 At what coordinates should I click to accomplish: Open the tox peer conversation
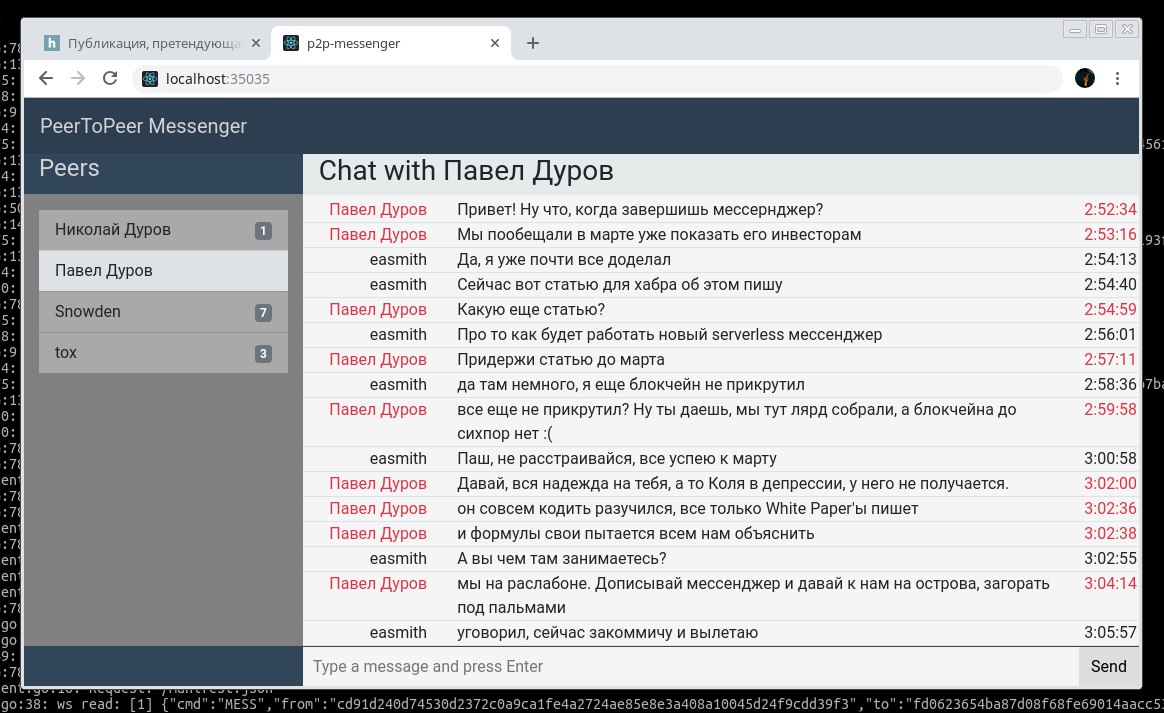pos(163,353)
